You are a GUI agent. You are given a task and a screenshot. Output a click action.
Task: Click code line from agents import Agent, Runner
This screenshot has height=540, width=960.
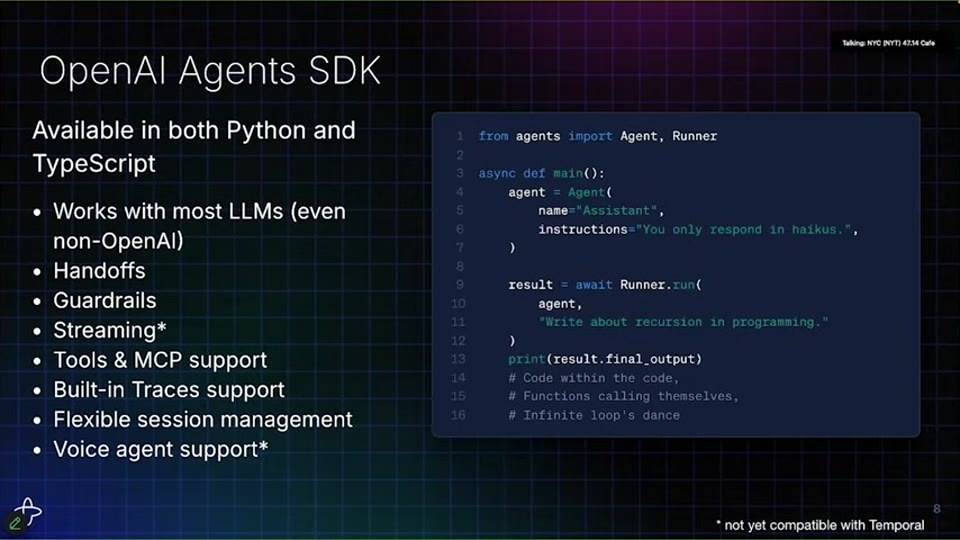click(598, 136)
